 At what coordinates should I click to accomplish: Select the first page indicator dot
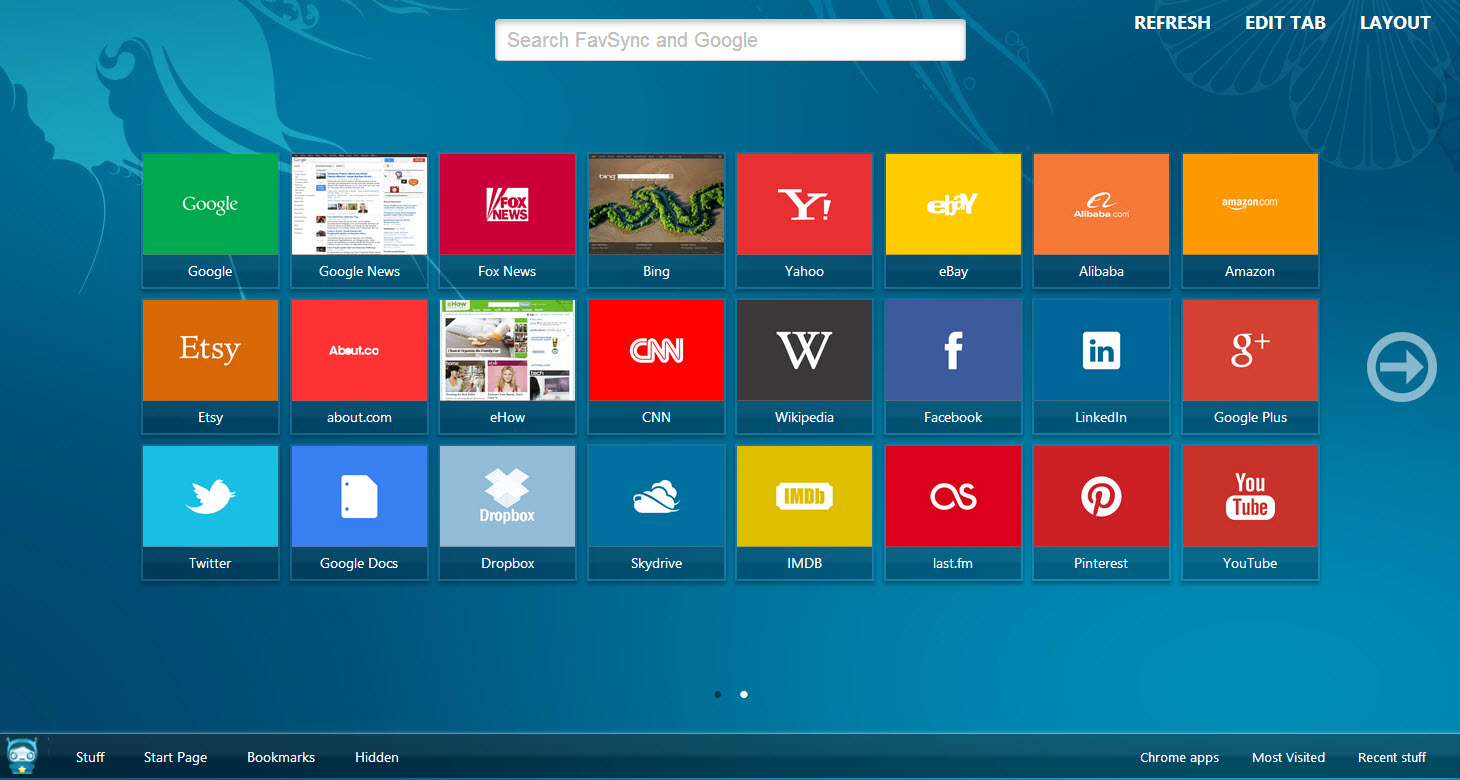(x=718, y=694)
